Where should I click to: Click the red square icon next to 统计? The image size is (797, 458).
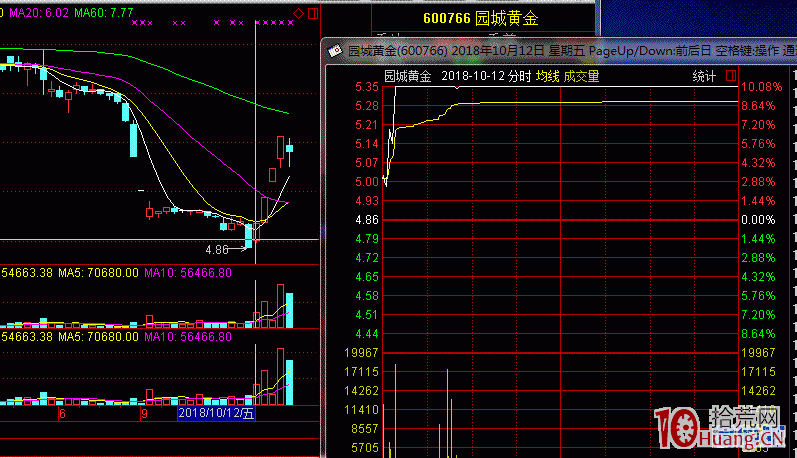pos(731,76)
